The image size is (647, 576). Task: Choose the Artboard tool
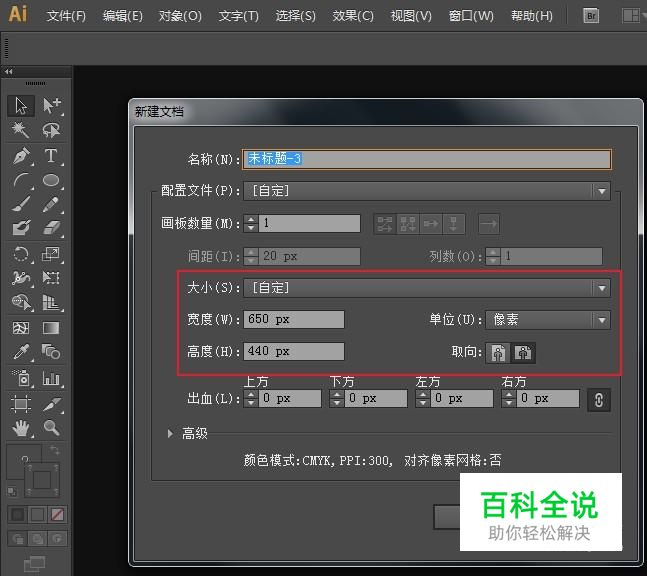click(x=21, y=404)
